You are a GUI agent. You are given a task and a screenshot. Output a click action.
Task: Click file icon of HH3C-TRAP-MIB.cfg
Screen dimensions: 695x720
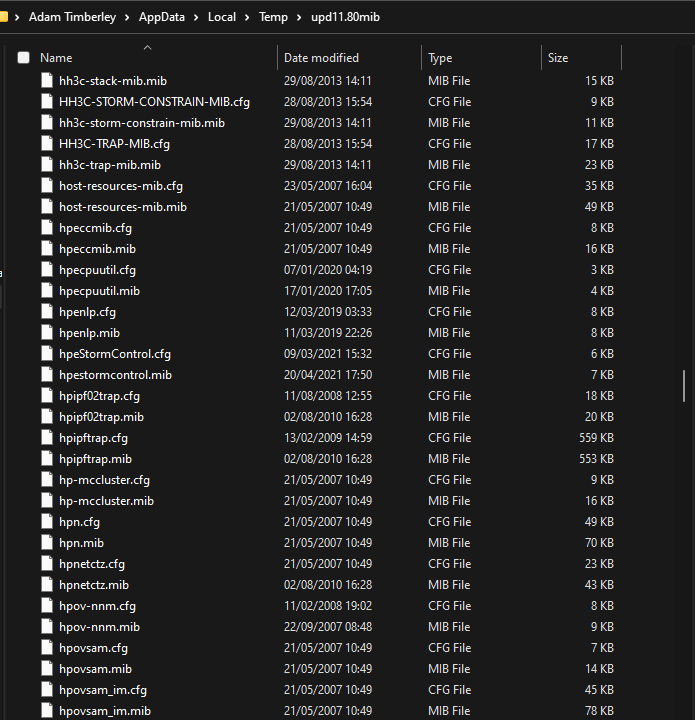[47, 144]
